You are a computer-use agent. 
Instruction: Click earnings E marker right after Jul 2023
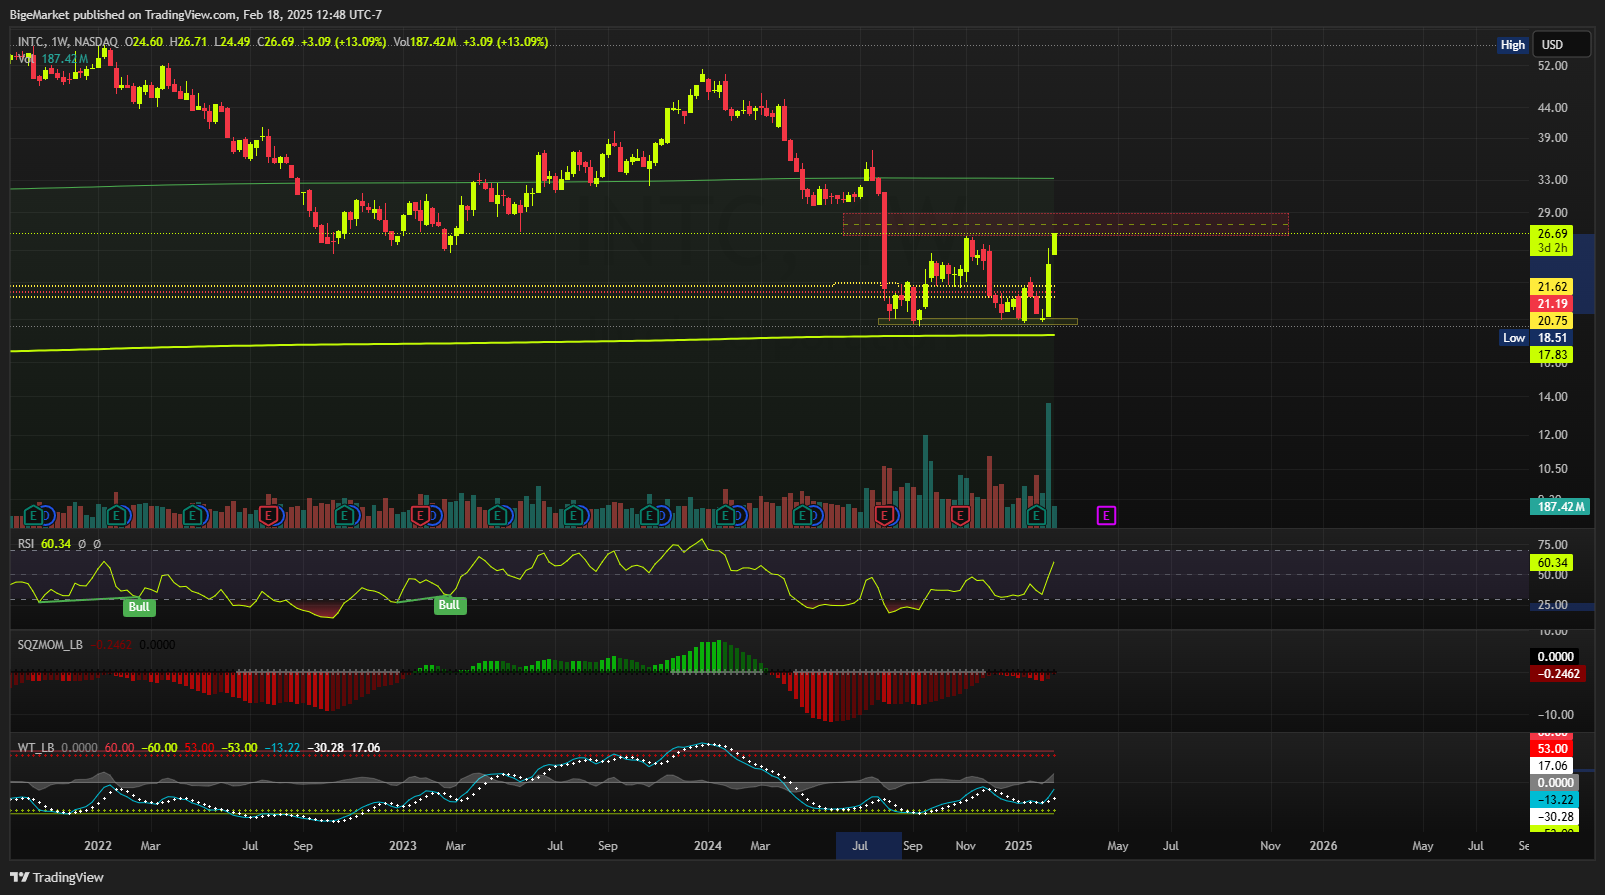pos(575,515)
